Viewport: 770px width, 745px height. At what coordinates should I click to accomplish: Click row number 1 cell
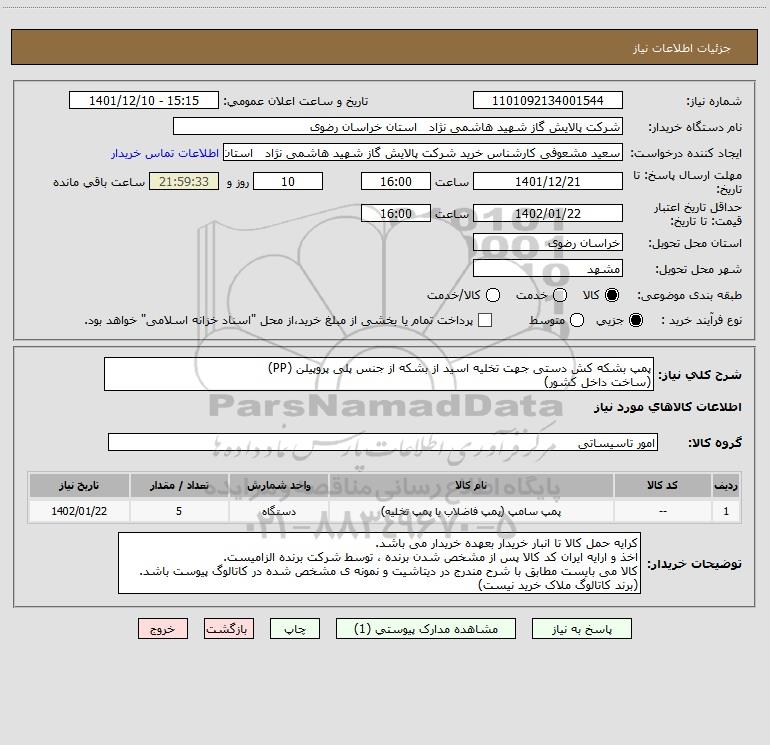point(726,511)
